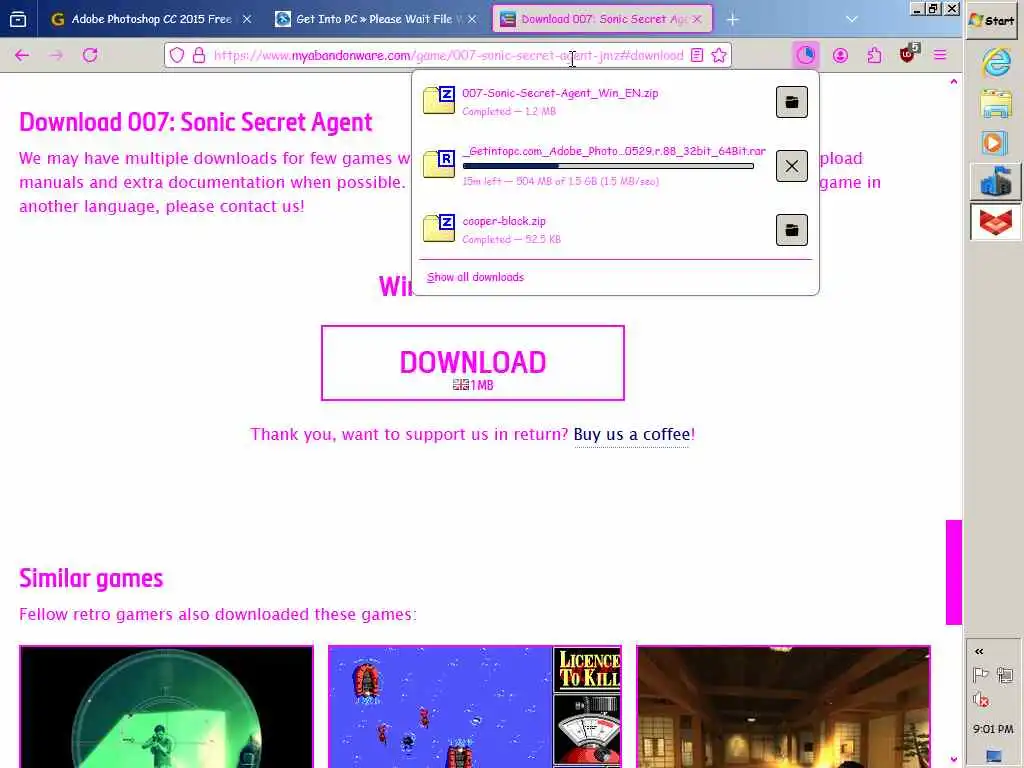Viewport: 1024px width, 768px height.
Task: Cancel the Adobe Photoshop rar download
Action: pos(792,166)
